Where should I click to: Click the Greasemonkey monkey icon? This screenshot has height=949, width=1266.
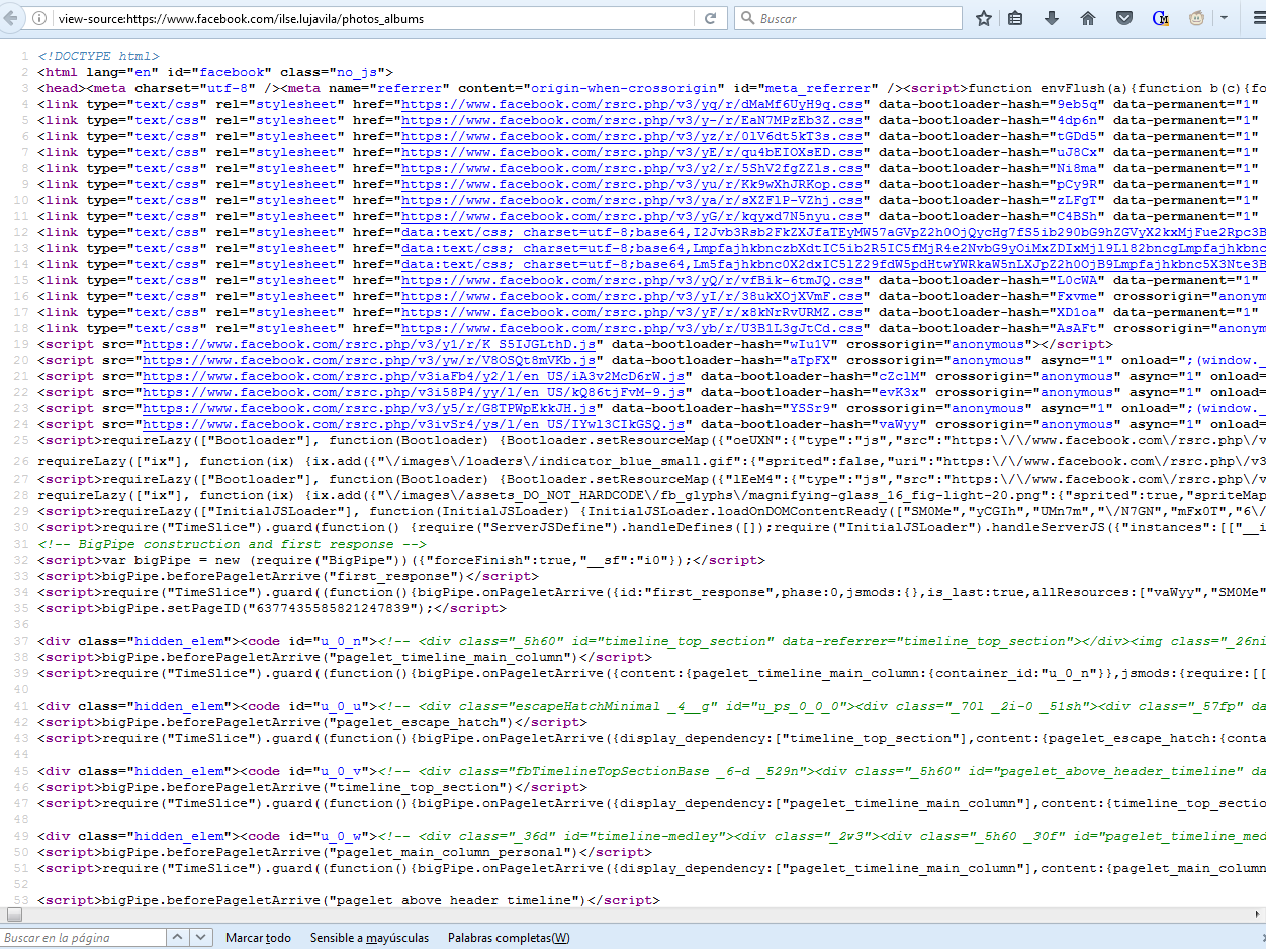pos(1196,18)
